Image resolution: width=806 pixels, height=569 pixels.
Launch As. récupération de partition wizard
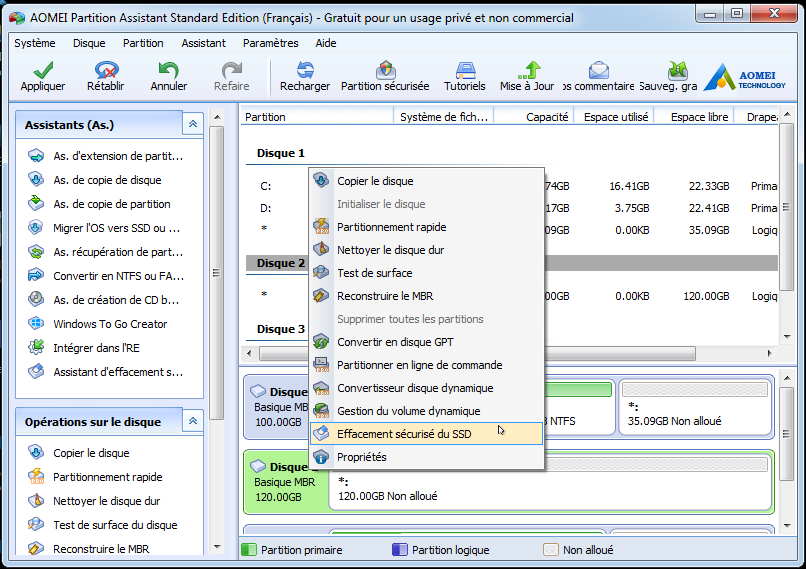click(x=106, y=252)
